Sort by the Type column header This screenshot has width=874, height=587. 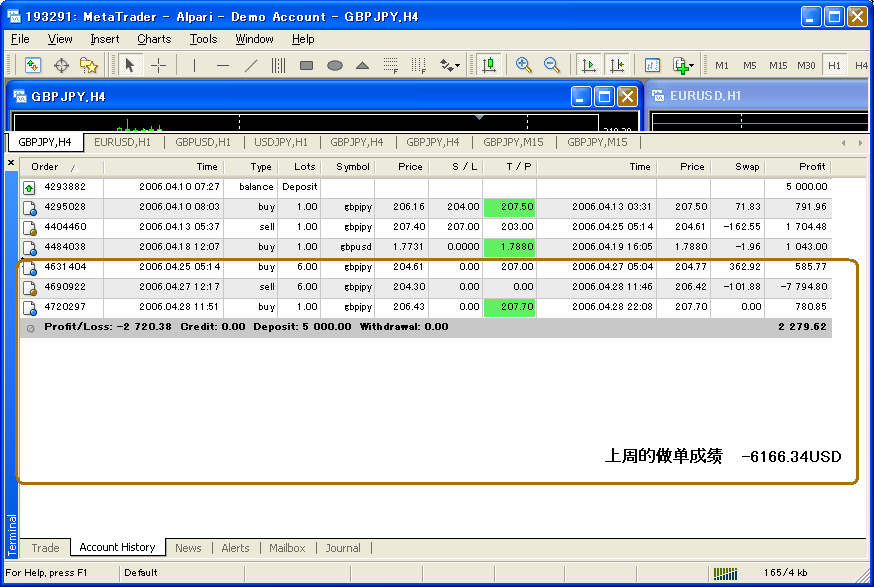pos(251,167)
